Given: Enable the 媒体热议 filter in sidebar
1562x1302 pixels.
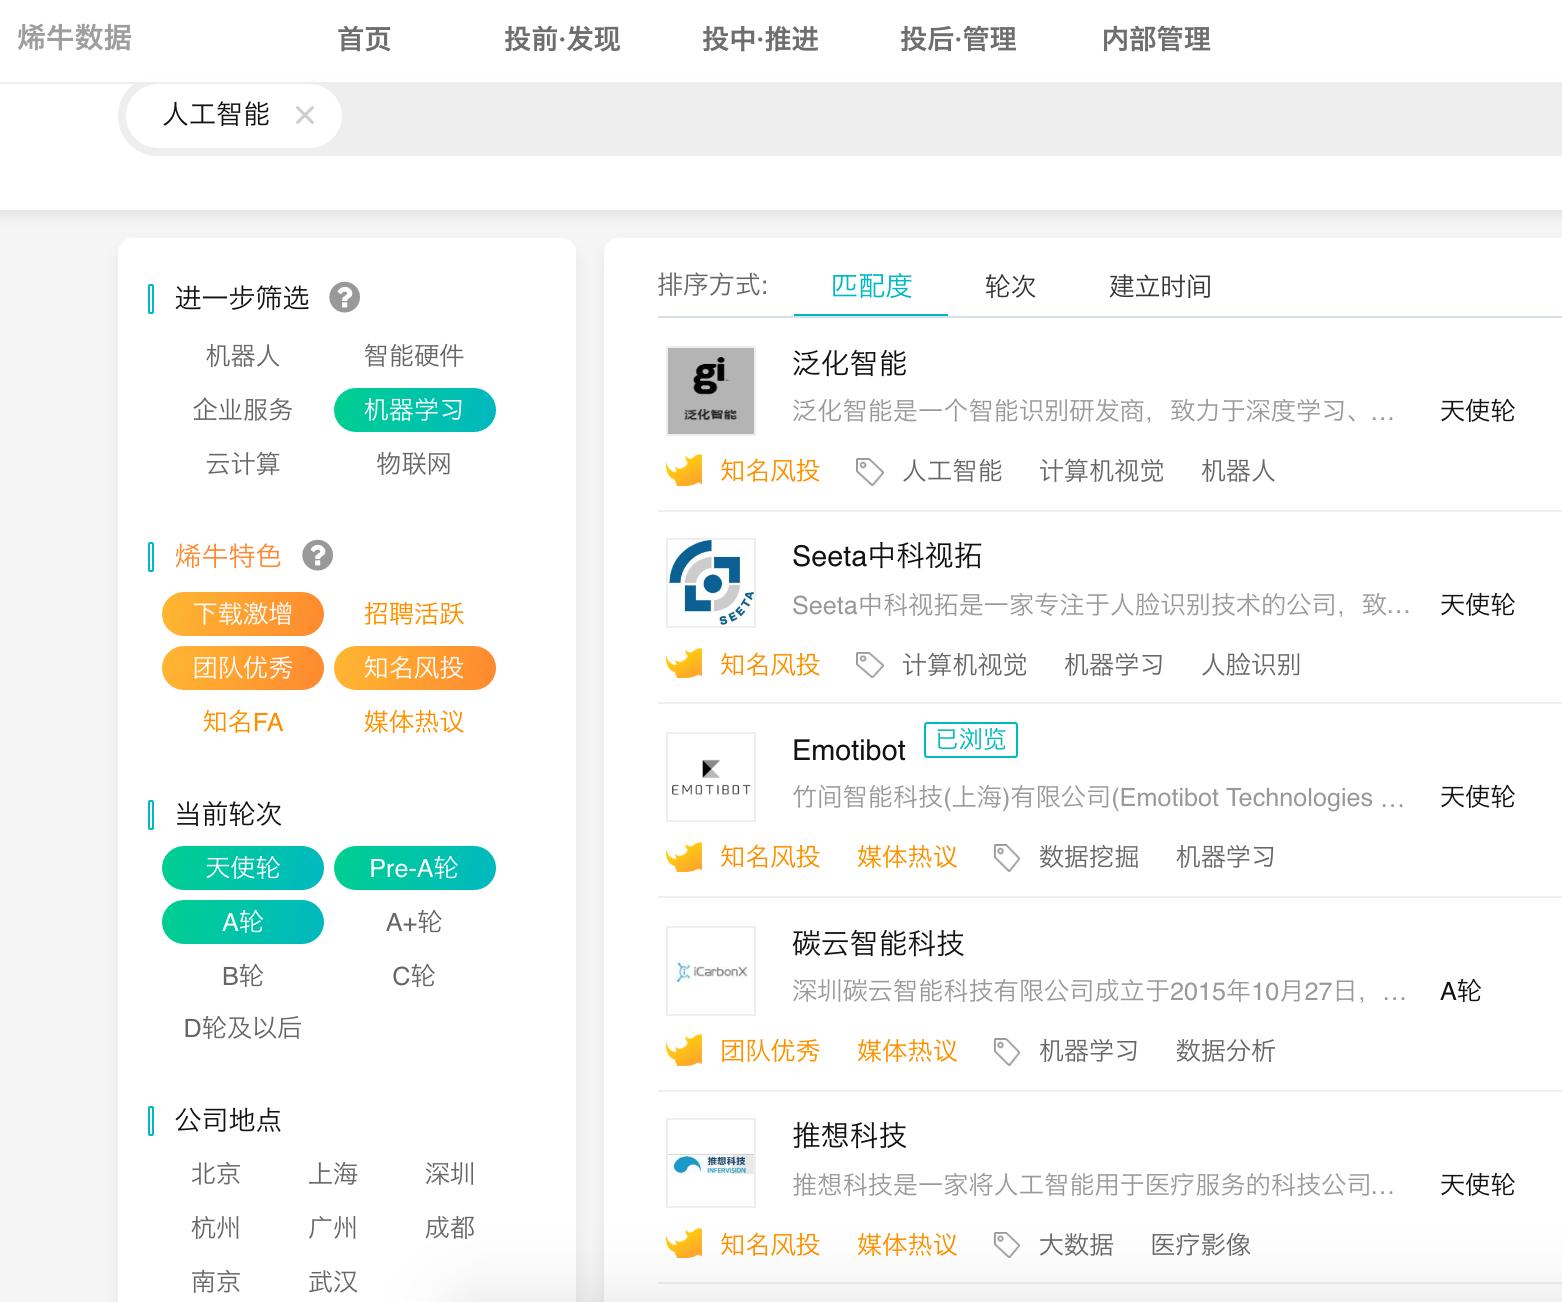Looking at the screenshot, I should point(414,722).
